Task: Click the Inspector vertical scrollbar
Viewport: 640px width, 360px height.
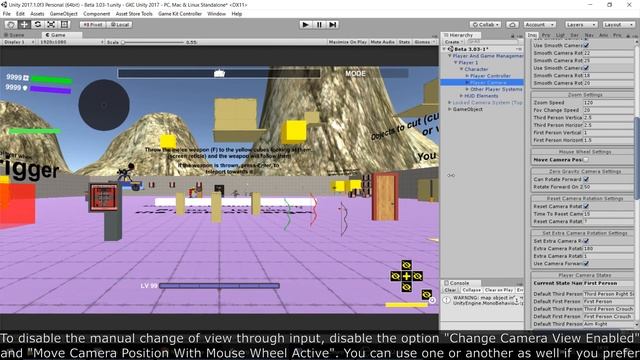Action: [637, 158]
